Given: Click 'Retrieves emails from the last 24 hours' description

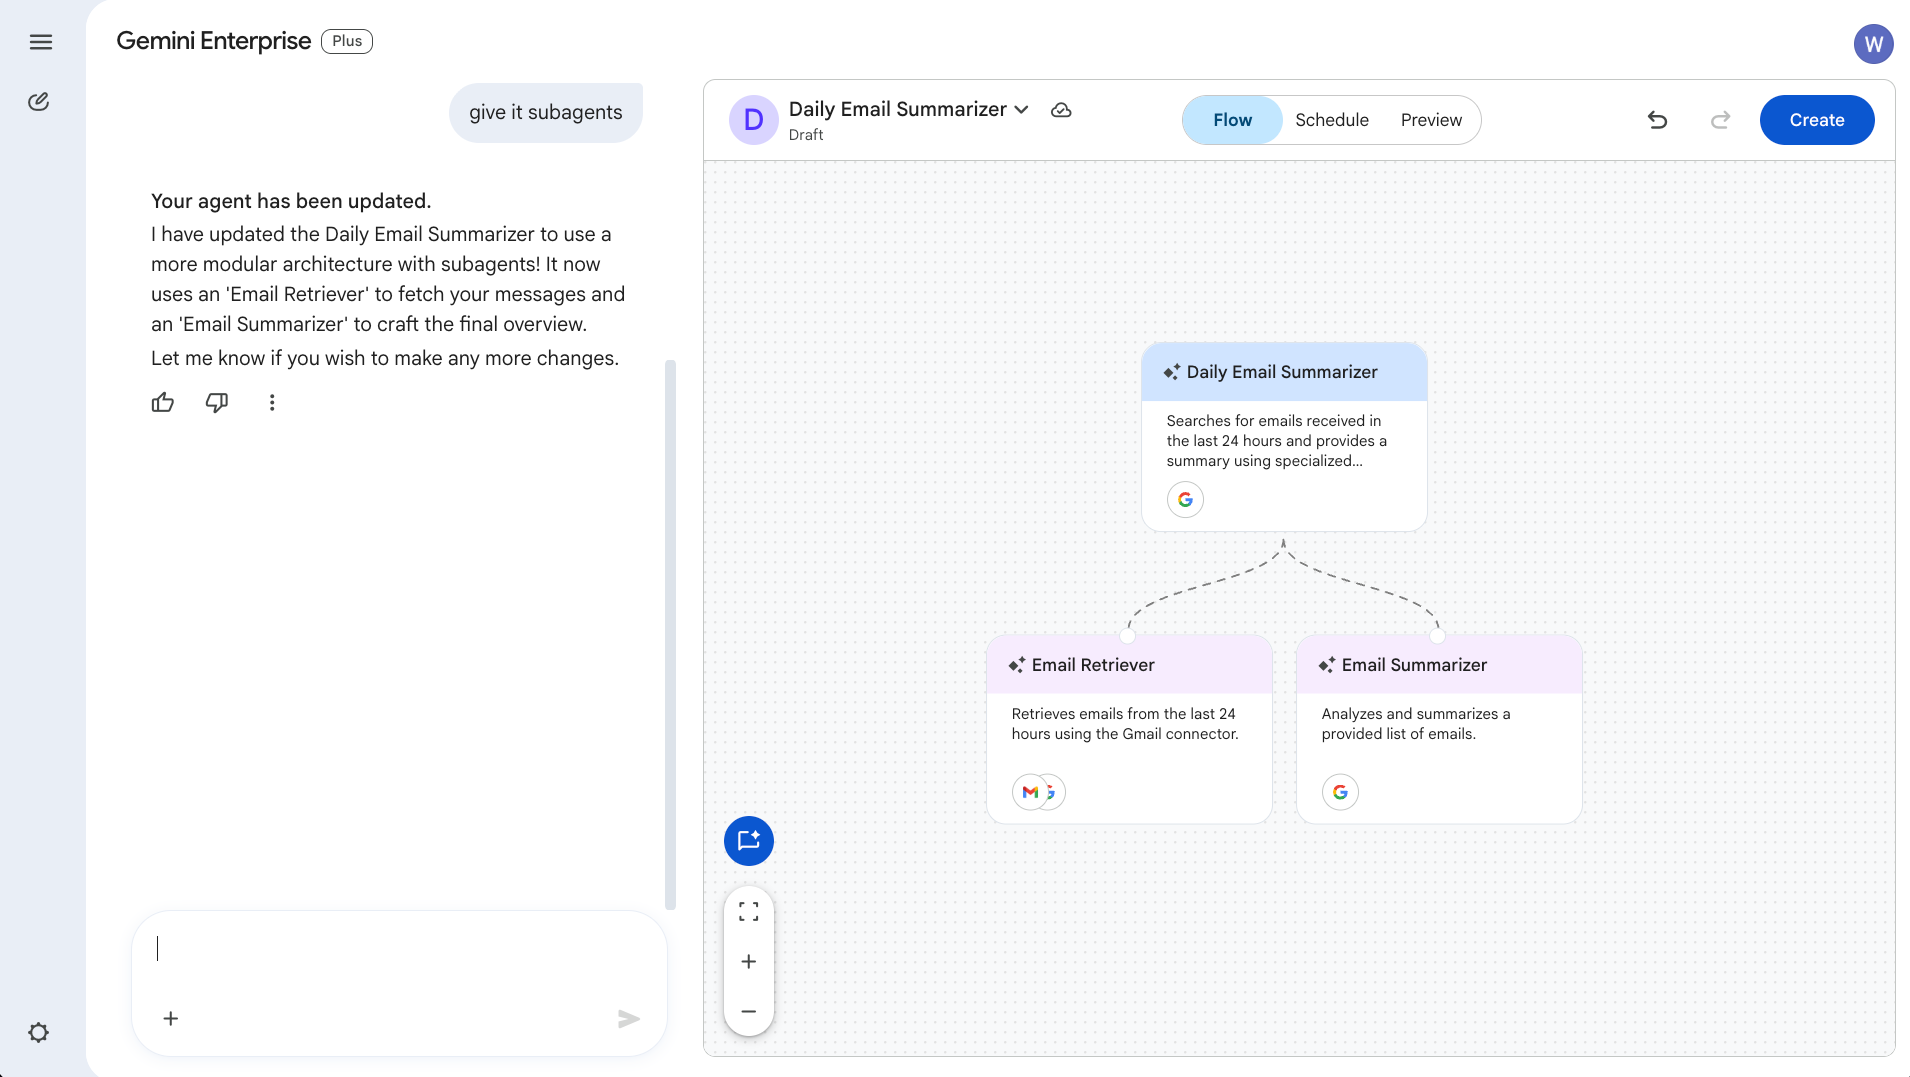Looking at the screenshot, I should point(1125,724).
